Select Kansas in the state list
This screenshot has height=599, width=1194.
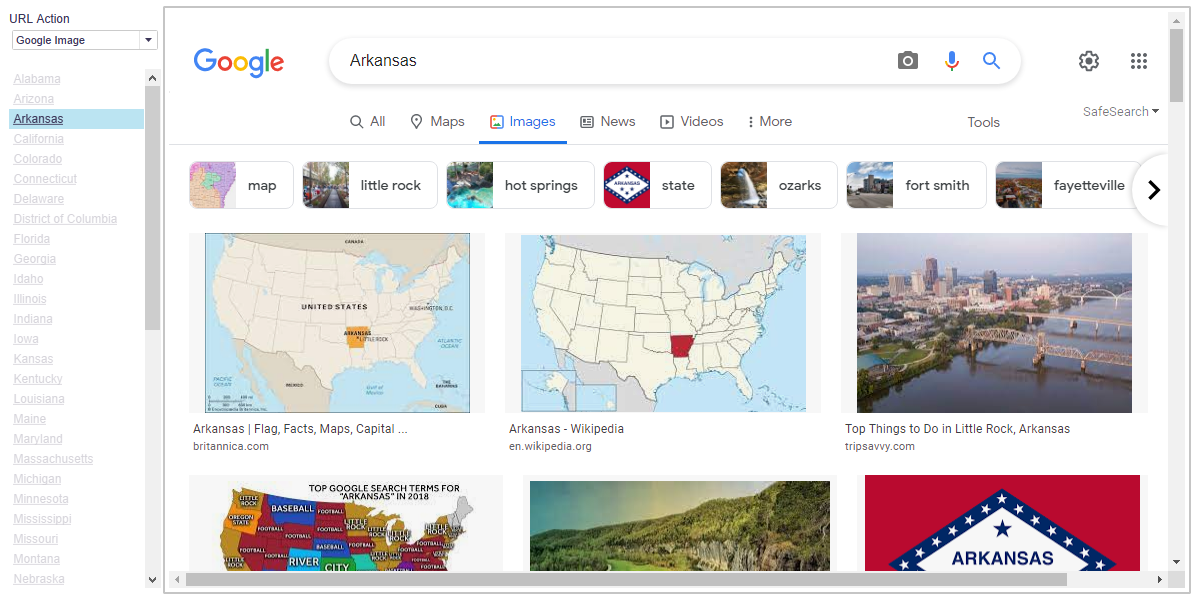tap(33, 359)
